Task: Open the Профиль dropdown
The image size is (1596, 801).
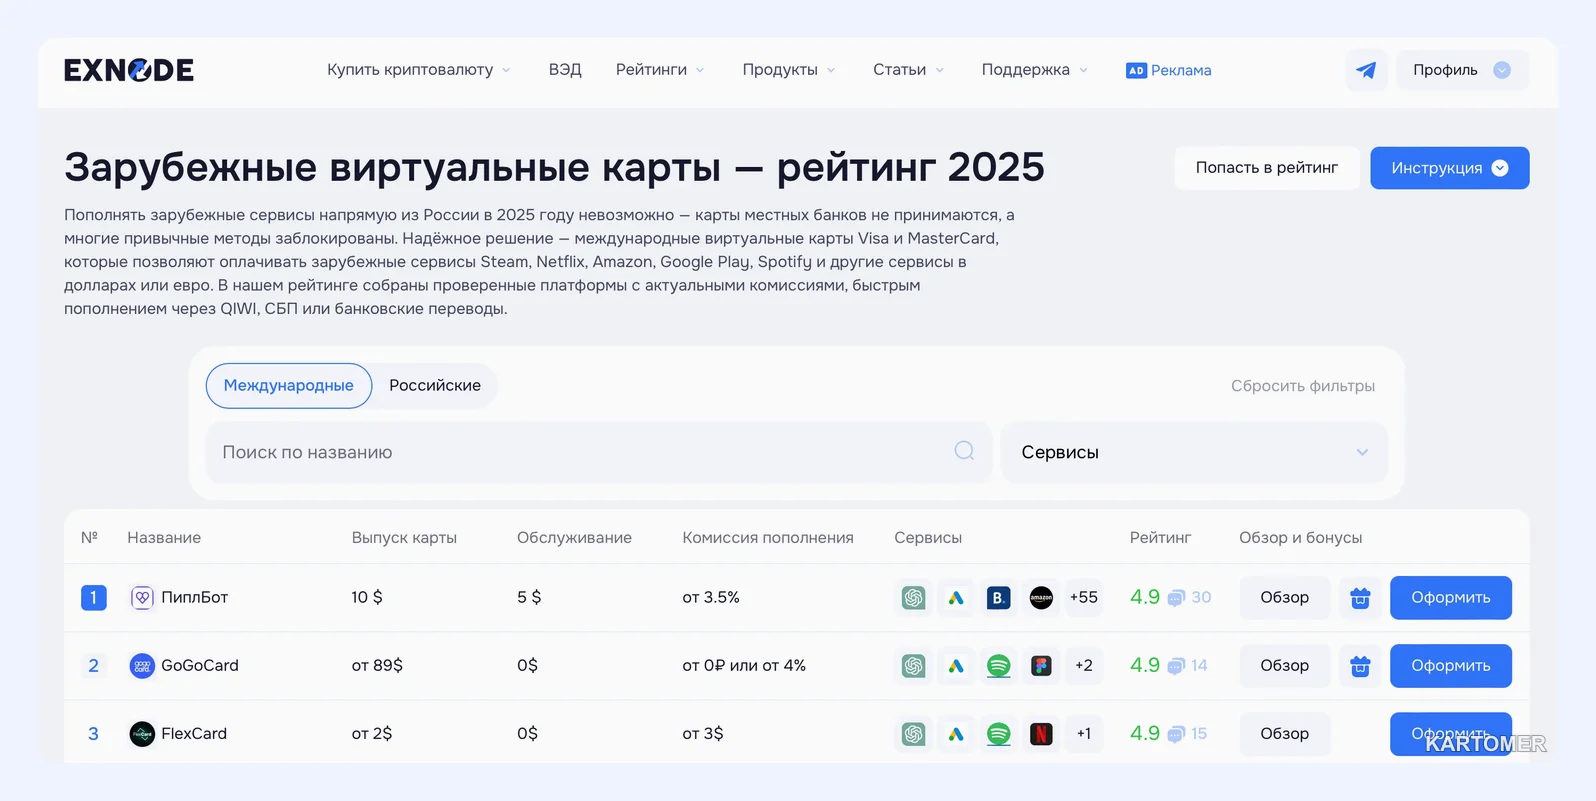Action: point(1462,70)
